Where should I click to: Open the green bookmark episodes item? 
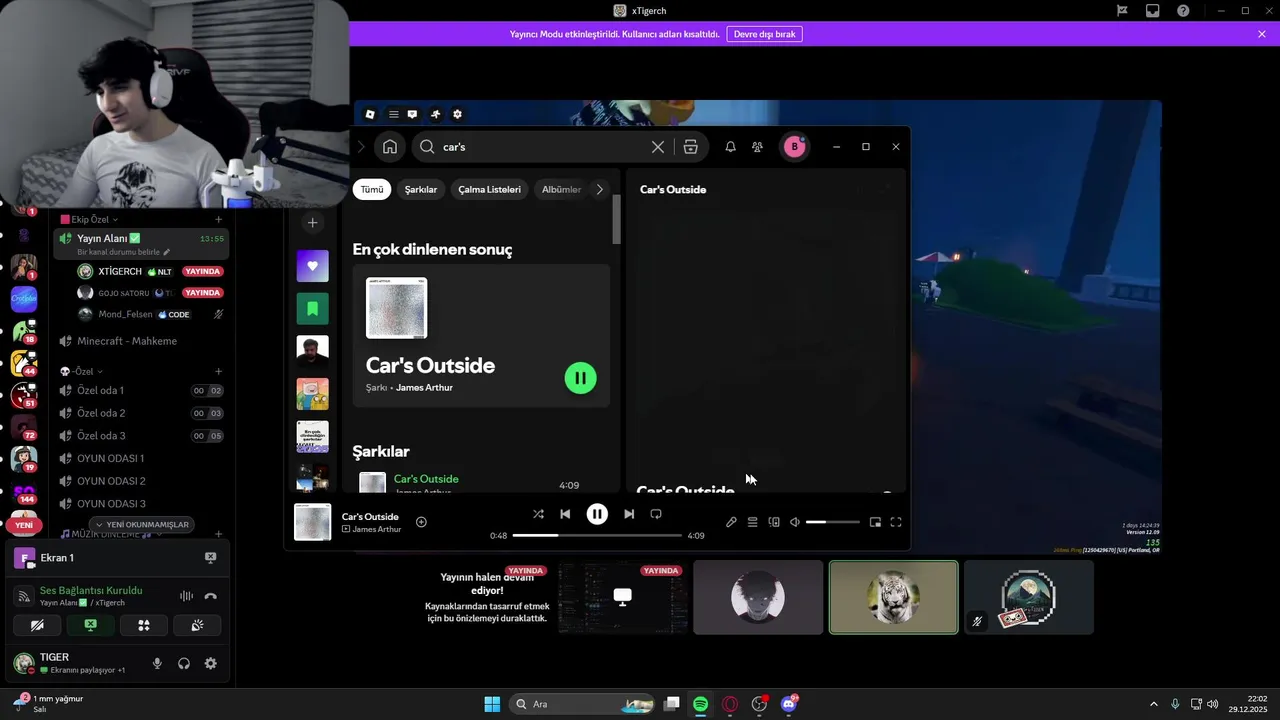pos(312,309)
